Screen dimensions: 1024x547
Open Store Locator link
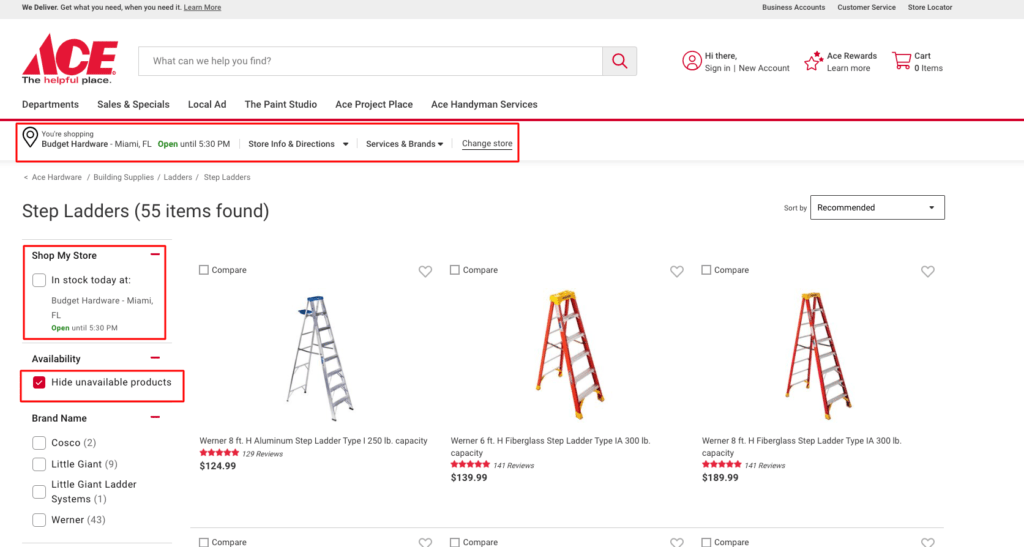pos(930,7)
